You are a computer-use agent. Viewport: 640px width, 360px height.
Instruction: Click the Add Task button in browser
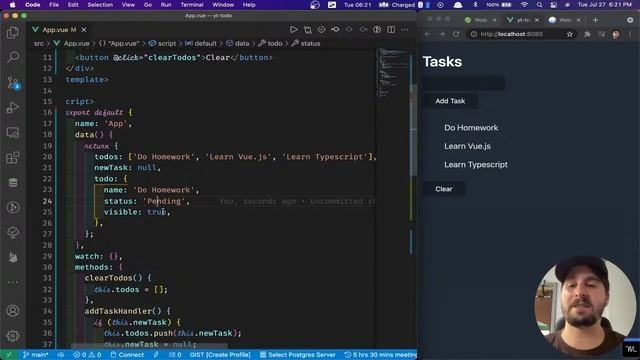coord(450,101)
